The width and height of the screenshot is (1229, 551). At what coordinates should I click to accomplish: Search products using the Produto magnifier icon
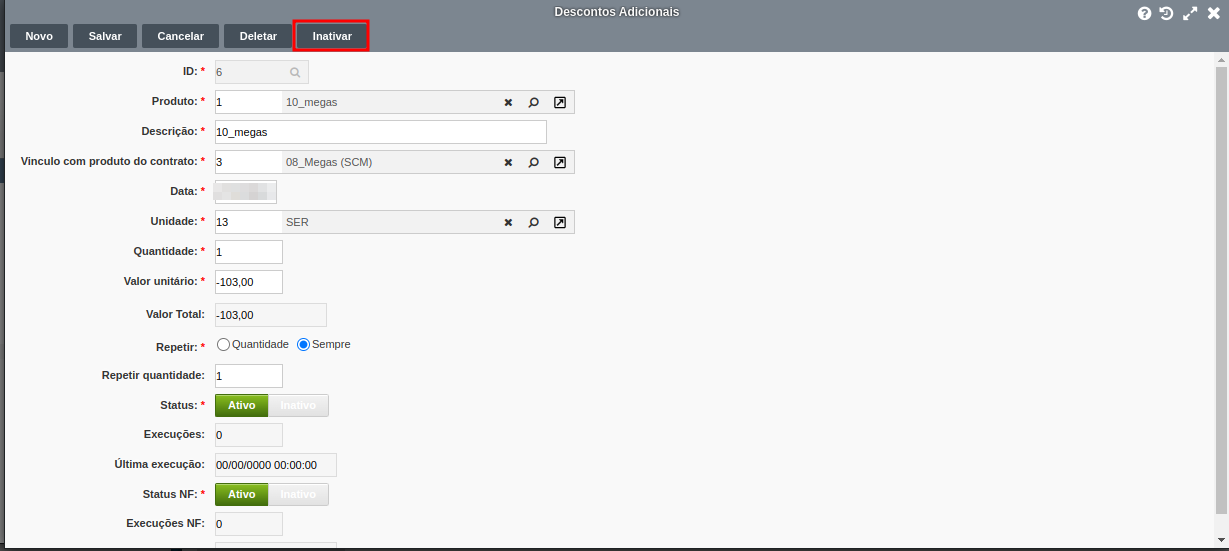(x=534, y=102)
